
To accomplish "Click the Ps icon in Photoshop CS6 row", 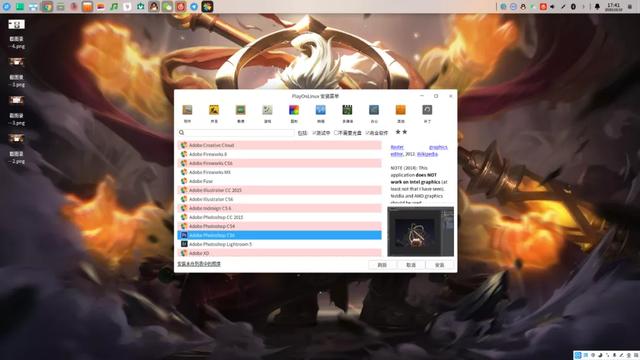I will tap(184, 235).
